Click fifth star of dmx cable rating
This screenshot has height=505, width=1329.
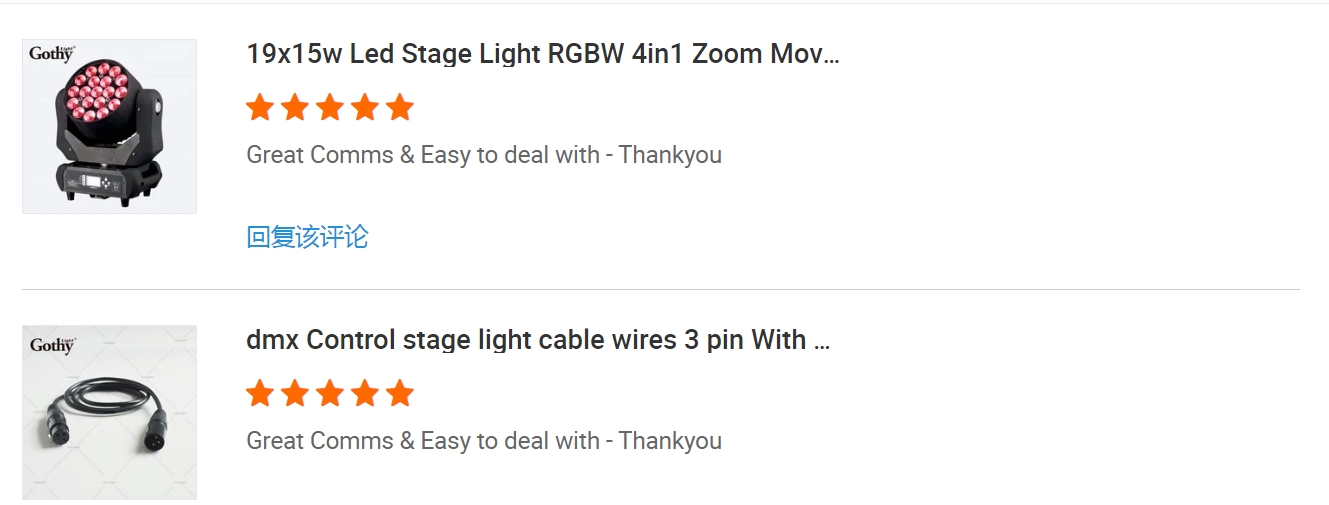(400, 393)
